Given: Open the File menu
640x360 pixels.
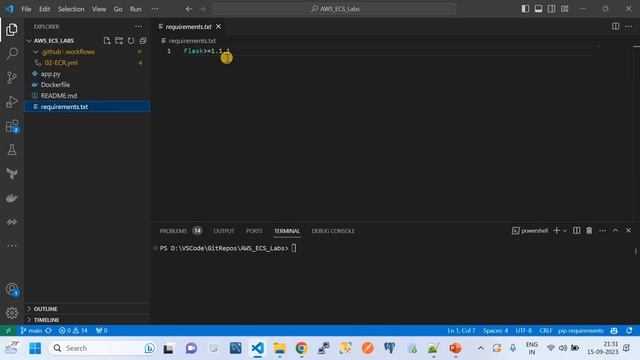Looking at the screenshot, I should click(26, 9).
